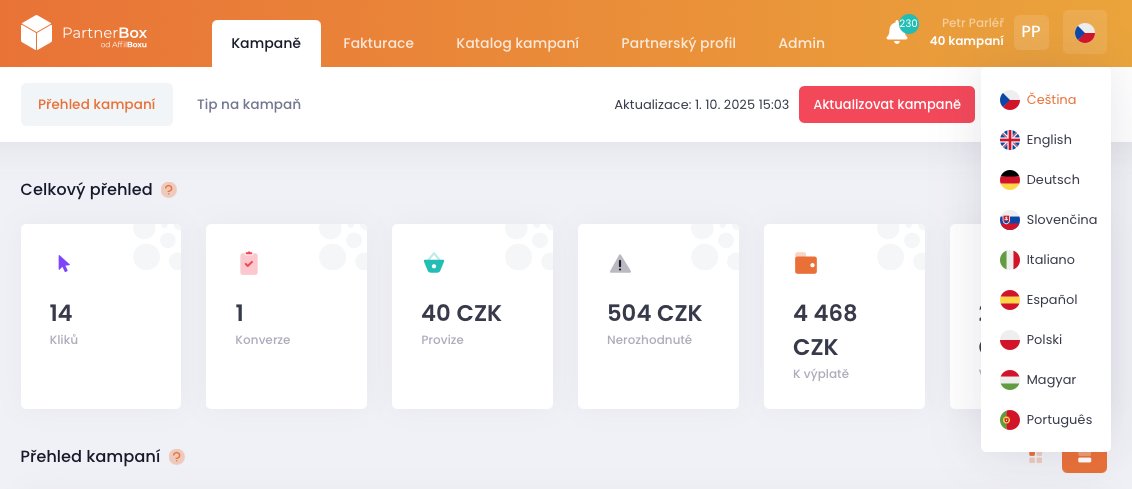
Task: Click the 504 CZK Nerozhodnuté value
Action: (x=655, y=313)
